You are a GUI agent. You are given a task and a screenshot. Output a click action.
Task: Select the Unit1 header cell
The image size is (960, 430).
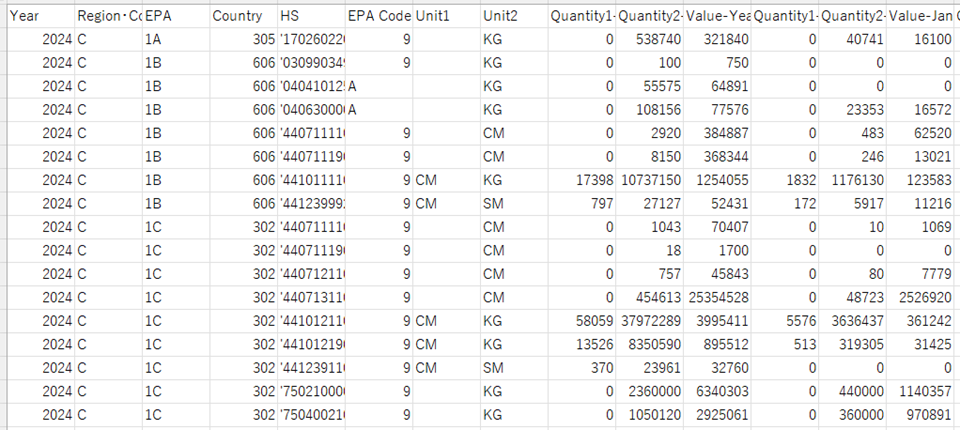pyautogui.click(x=444, y=16)
